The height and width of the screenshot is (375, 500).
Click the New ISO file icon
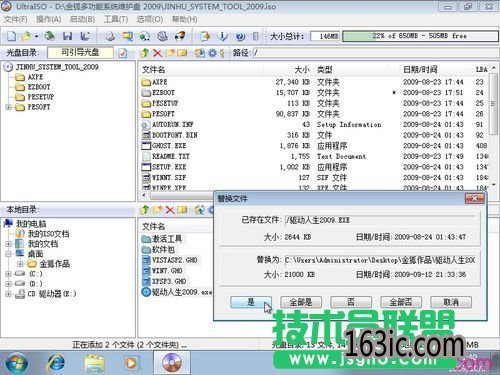pyautogui.click(x=11, y=36)
